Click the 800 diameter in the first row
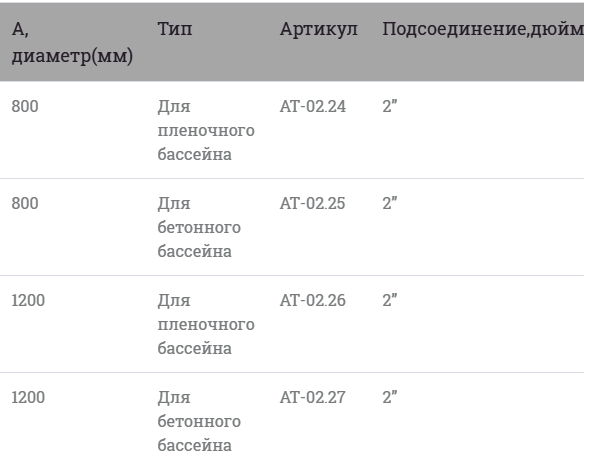The height and width of the screenshot is (462, 590). click(25, 106)
